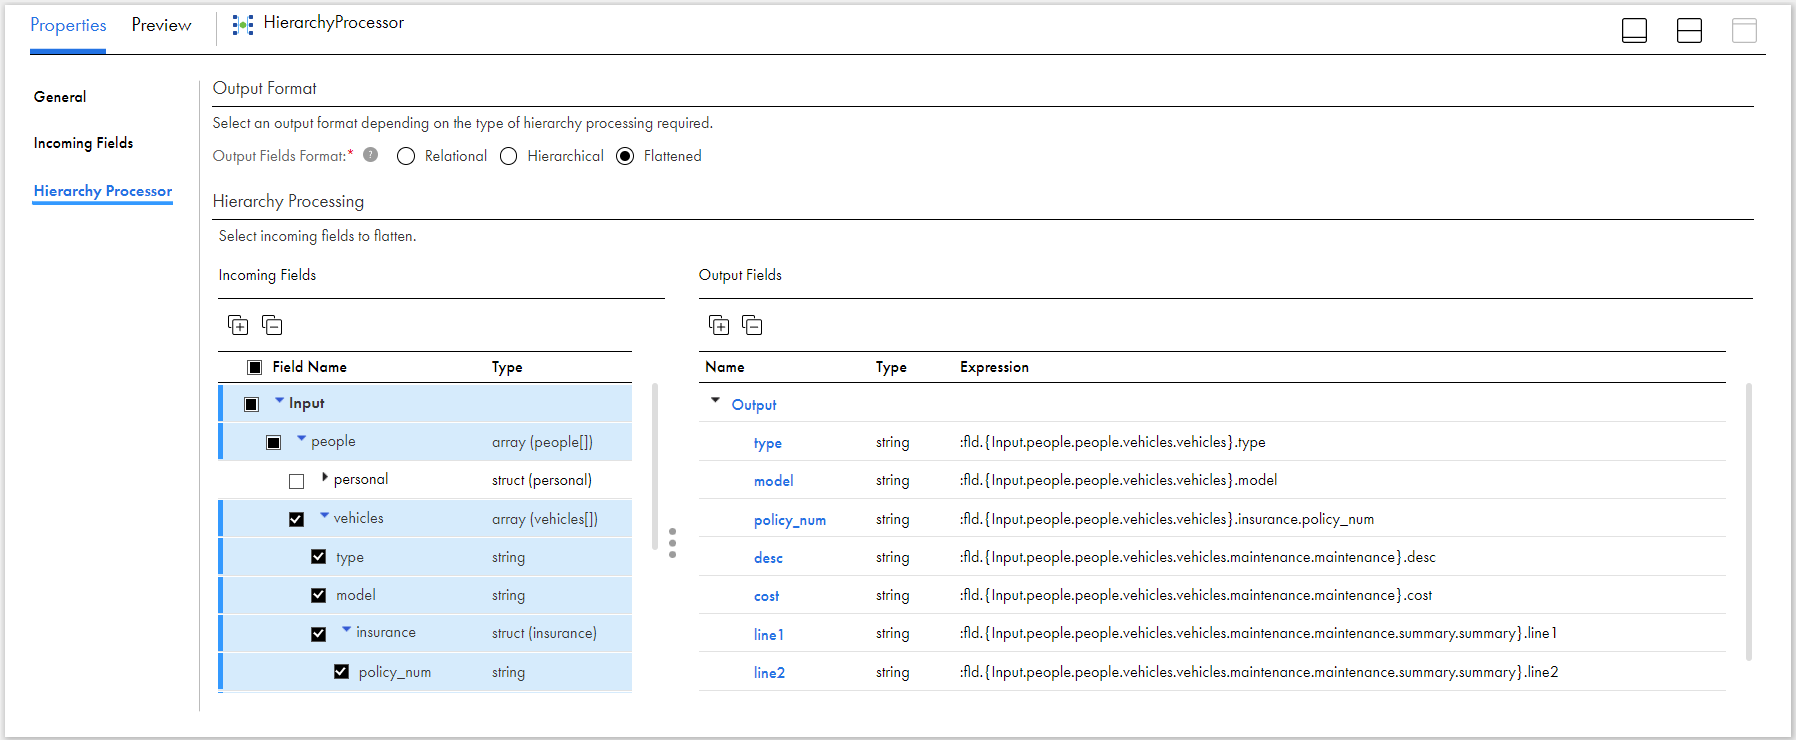This screenshot has width=1796, height=740.
Task: Select the 'array (people[])' type cell
Action: 542,442
